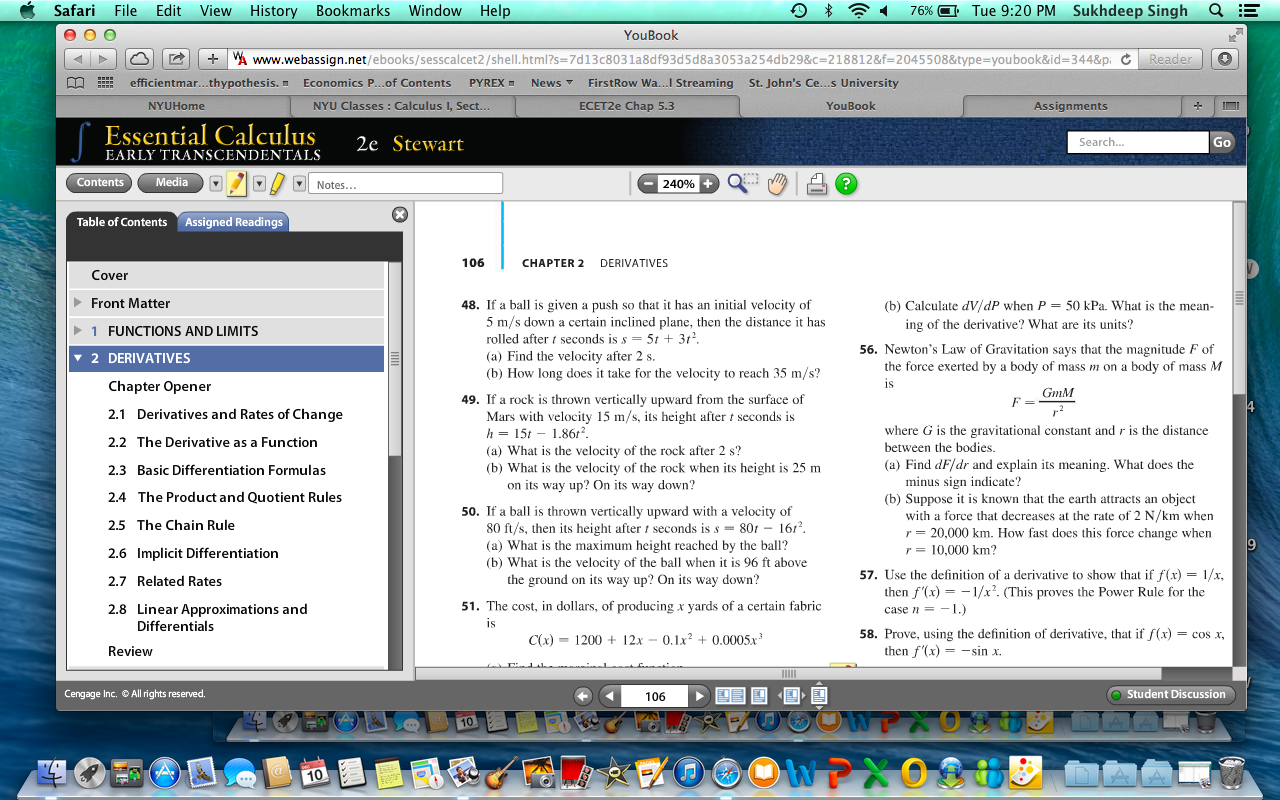Screen dimensions: 1280x800
Task: Open the green help icon
Action: pyautogui.click(x=846, y=184)
